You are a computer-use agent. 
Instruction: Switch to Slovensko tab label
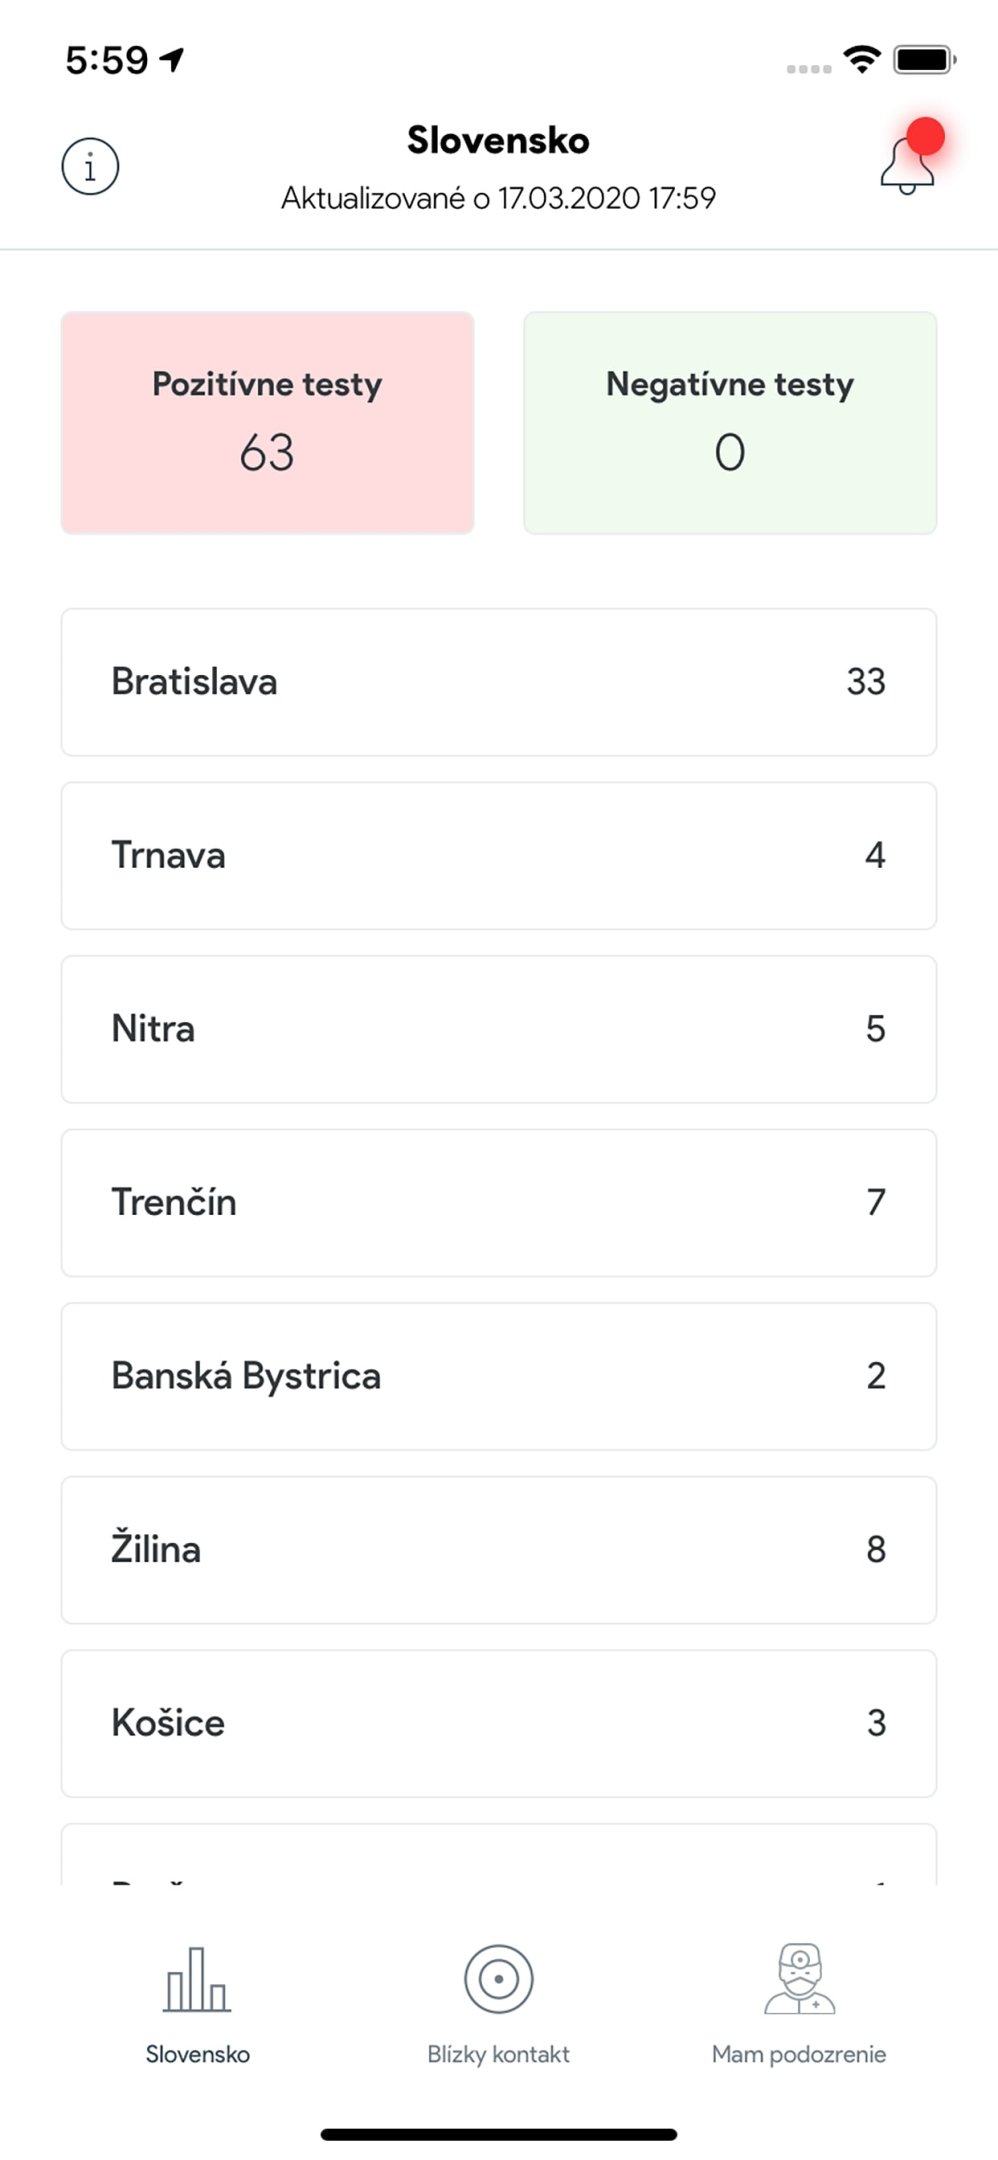[x=197, y=2054]
